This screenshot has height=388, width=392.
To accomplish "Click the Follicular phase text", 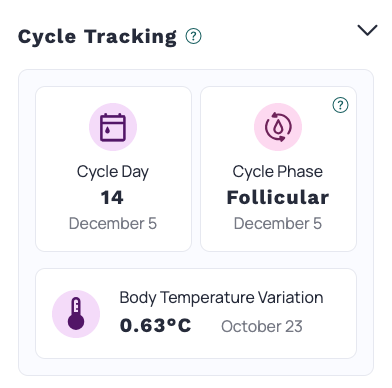I will 278,197.
